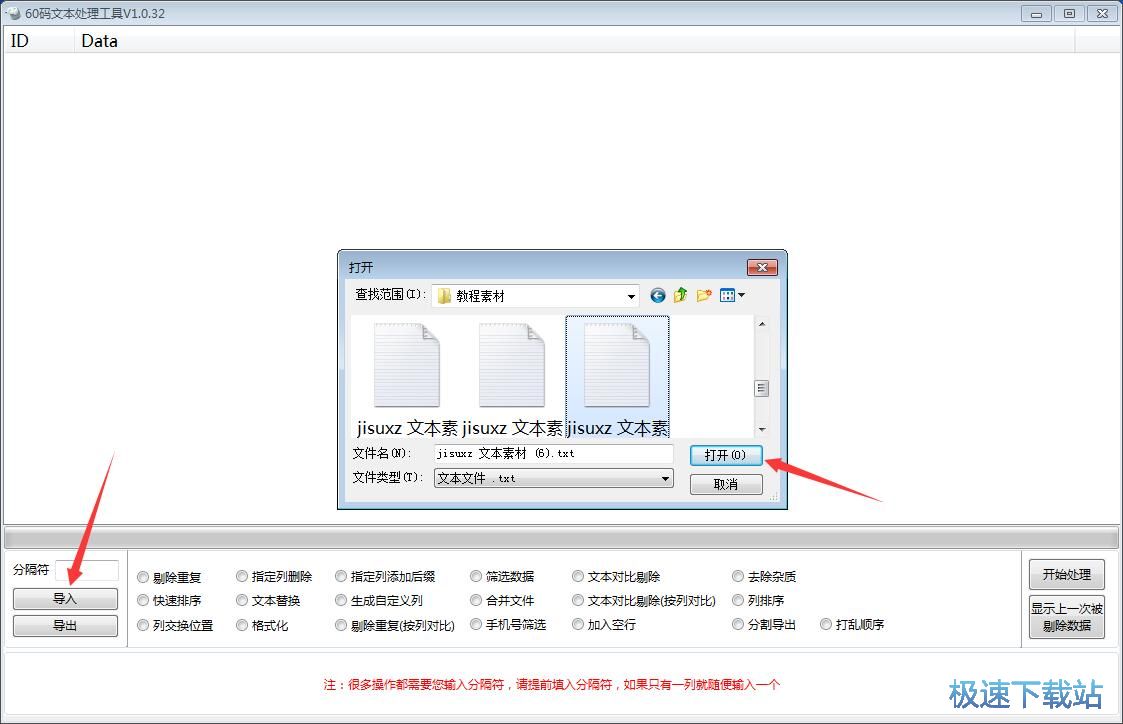Viewport: 1123px width, 724px height.
Task: Click into the 文件名 filename field
Action: (553, 454)
